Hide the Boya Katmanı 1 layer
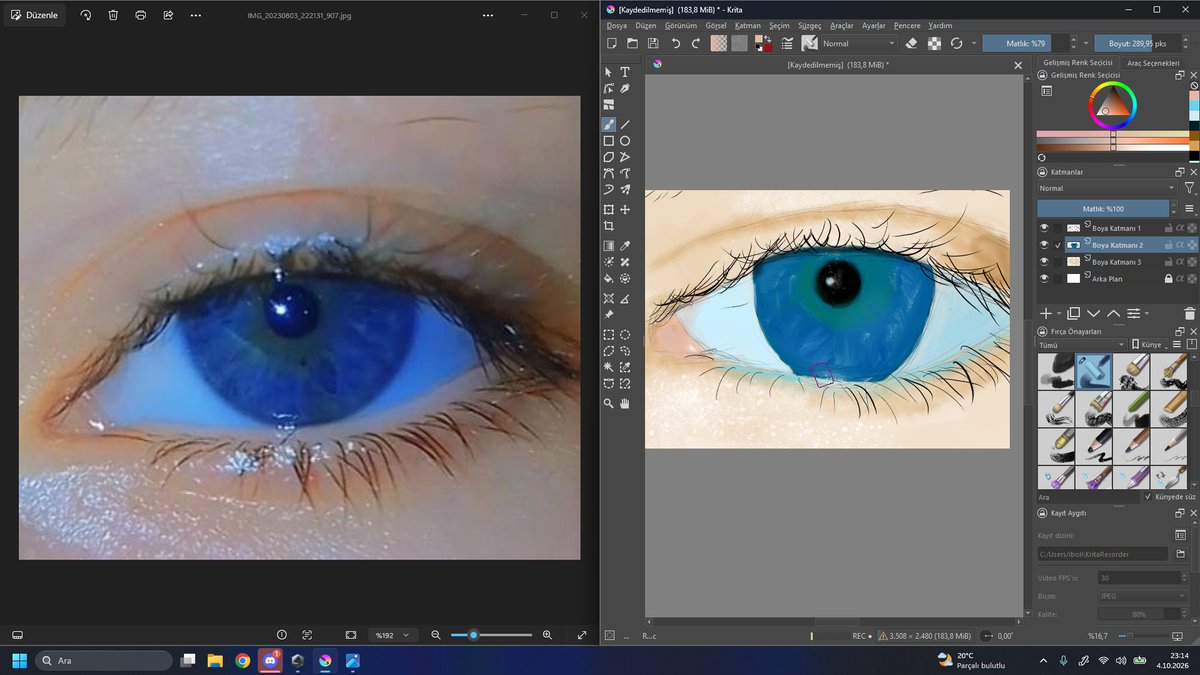The width and height of the screenshot is (1200, 675). click(1044, 228)
